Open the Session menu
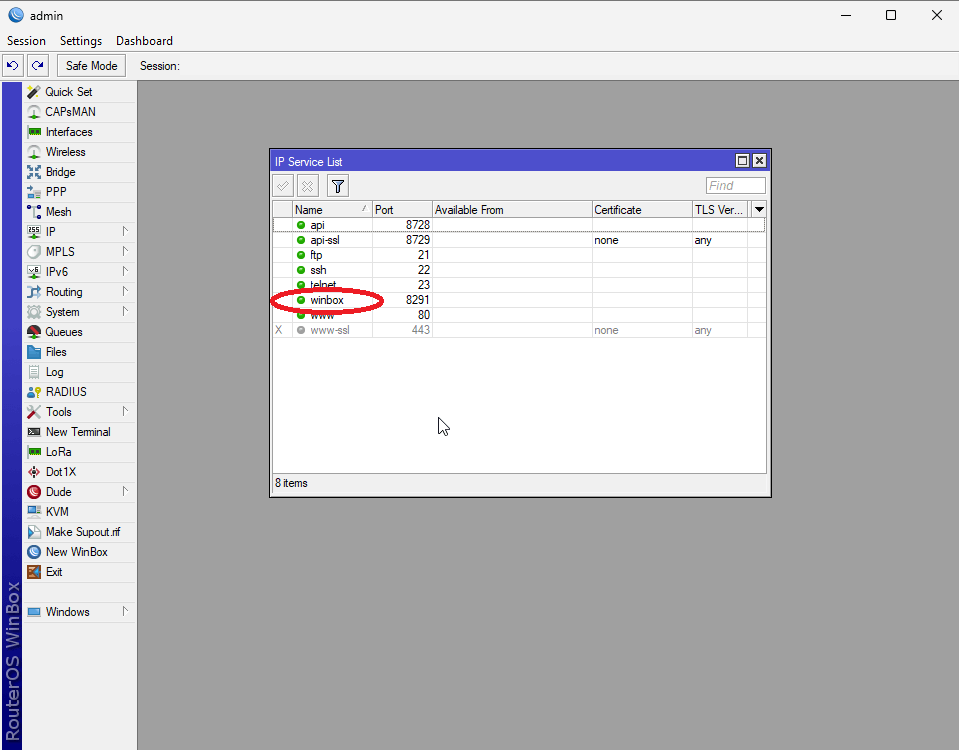This screenshot has width=959, height=750. coord(26,41)
